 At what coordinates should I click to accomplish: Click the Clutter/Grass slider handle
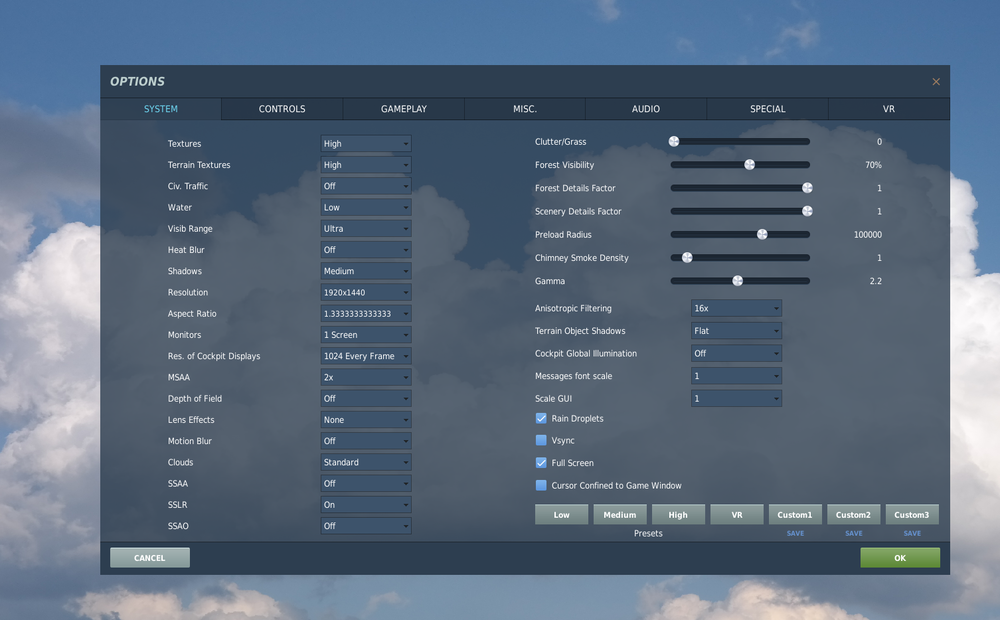(x=674, y=142)
